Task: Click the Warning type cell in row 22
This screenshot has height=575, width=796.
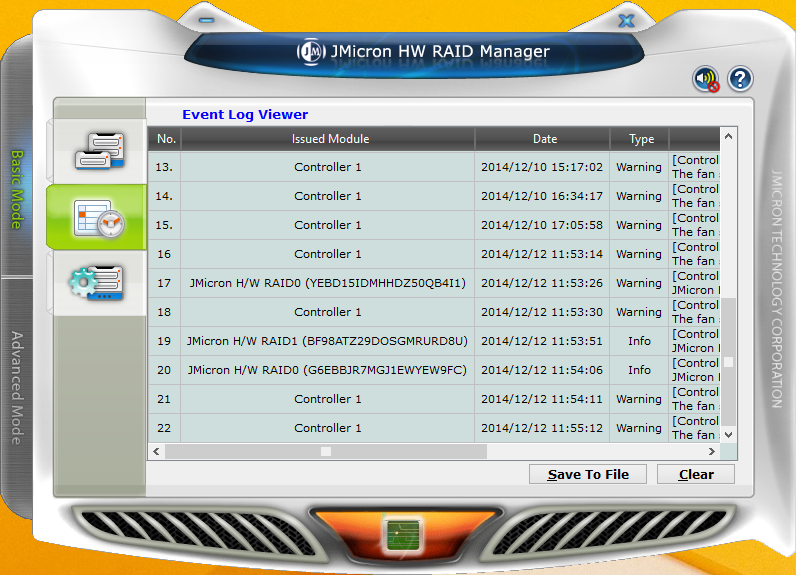Action: tap(639, 428)
